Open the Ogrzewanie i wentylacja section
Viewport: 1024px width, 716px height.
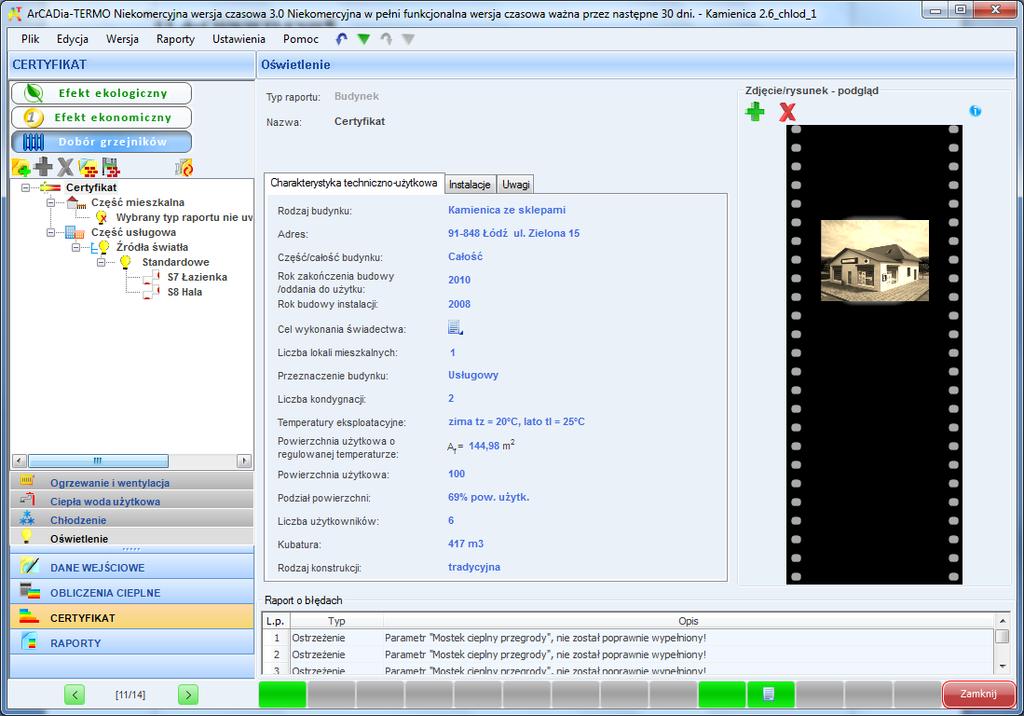tap(132, 482)
